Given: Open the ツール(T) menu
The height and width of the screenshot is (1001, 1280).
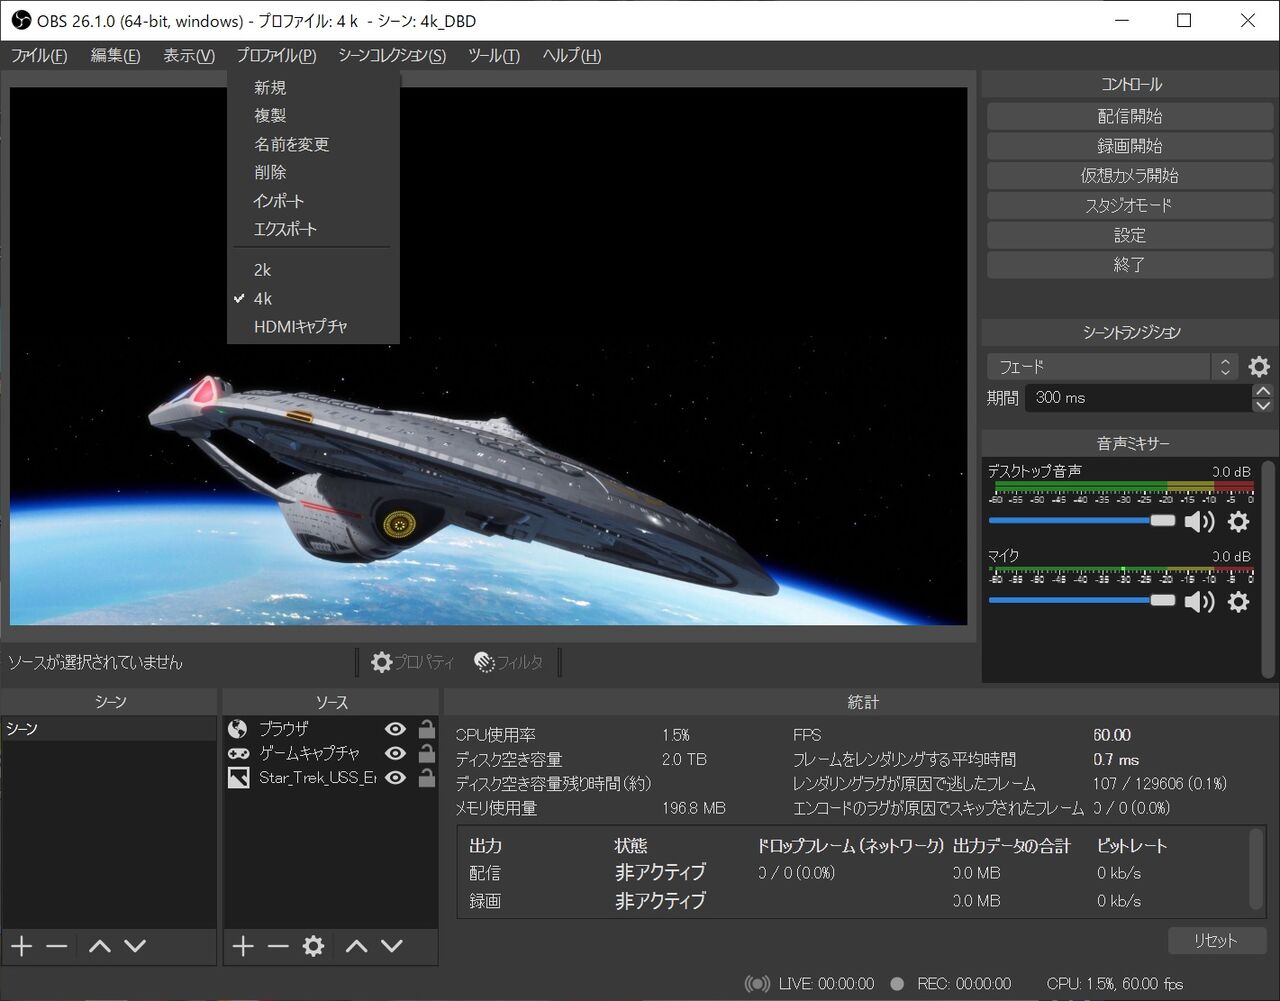Looking at the screenshot, I should click(494, 56).
